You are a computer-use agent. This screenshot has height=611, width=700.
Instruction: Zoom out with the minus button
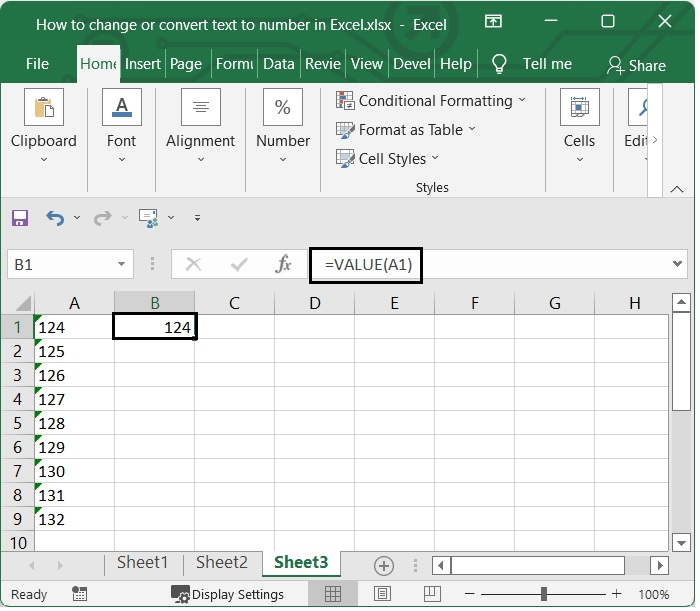tap(470, 594)
